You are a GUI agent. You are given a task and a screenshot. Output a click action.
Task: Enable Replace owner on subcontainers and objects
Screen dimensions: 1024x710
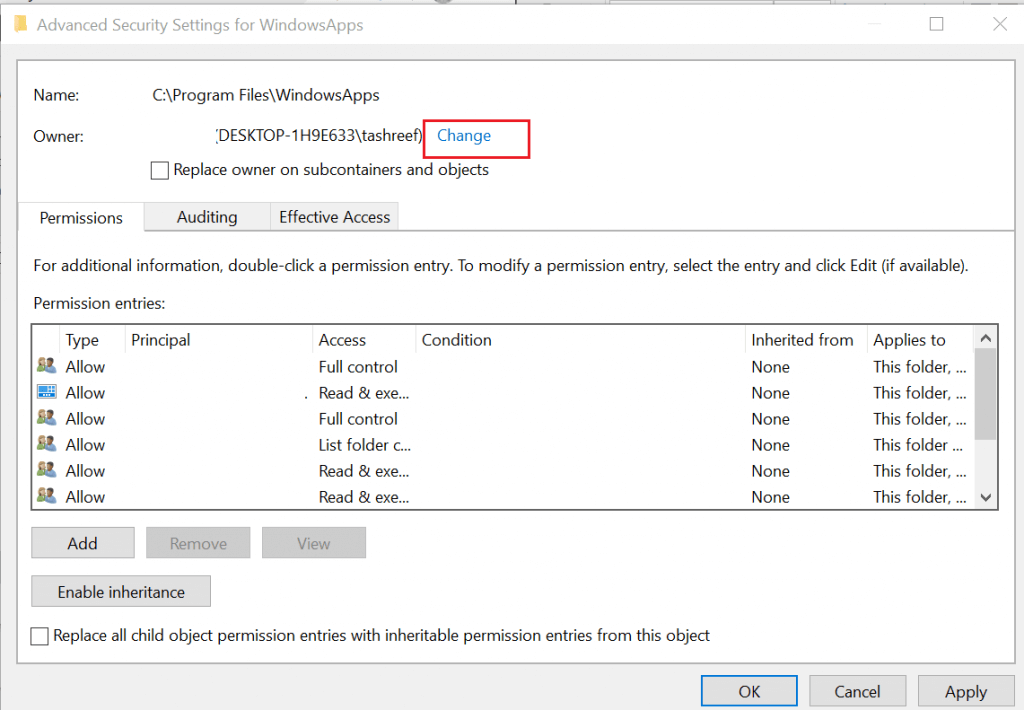(x=160, y=171)
